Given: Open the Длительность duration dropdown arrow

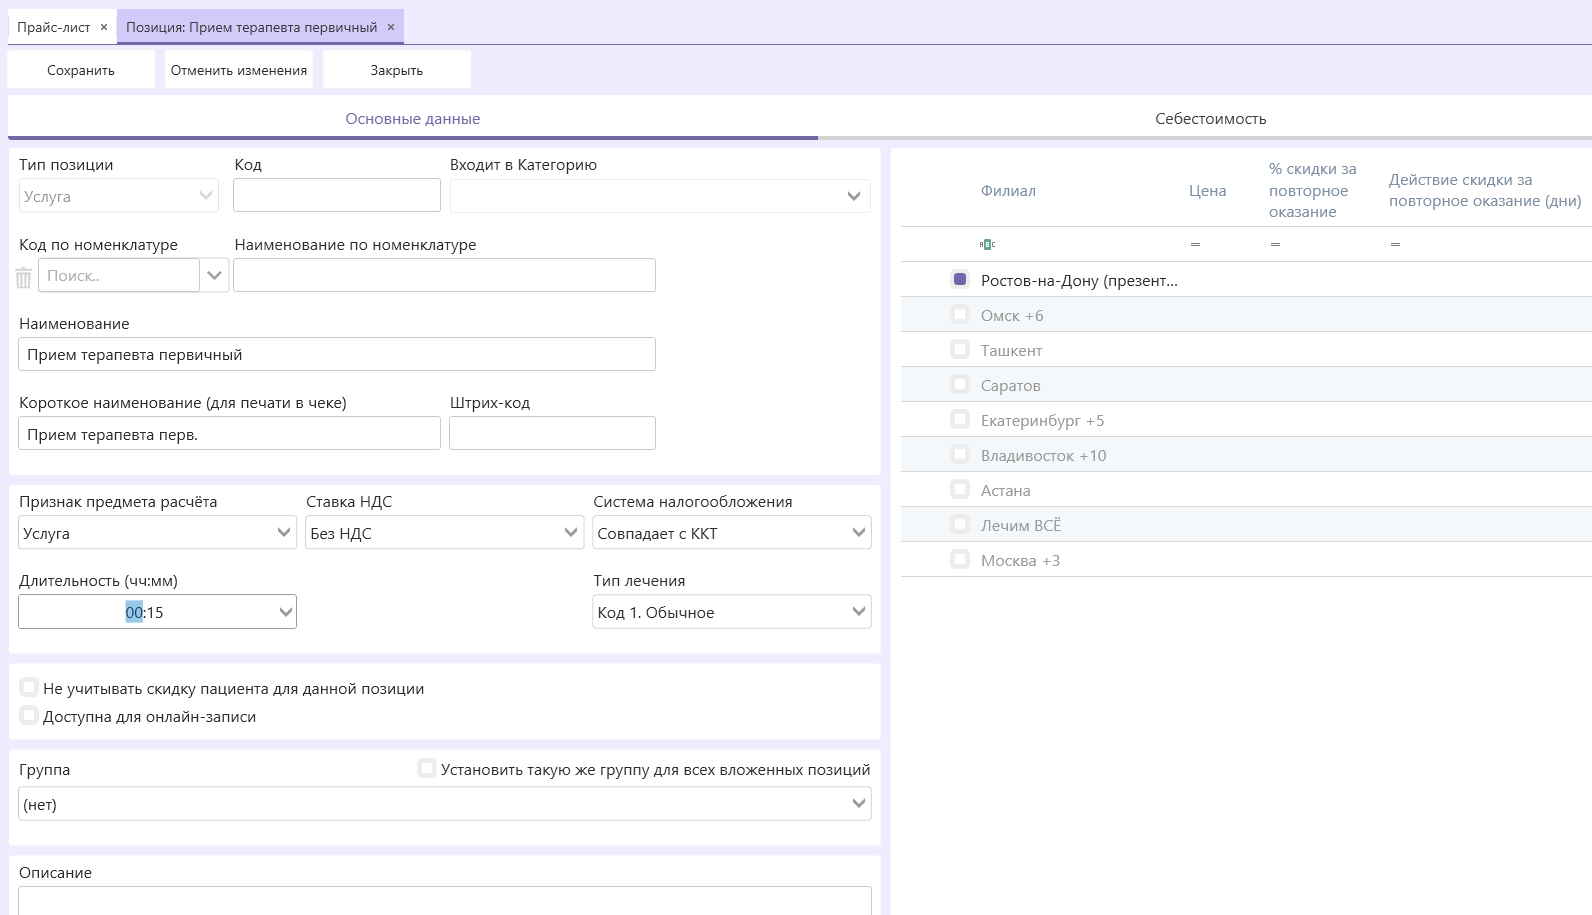Looking at the screenshot, I should [x=286, y=612].
